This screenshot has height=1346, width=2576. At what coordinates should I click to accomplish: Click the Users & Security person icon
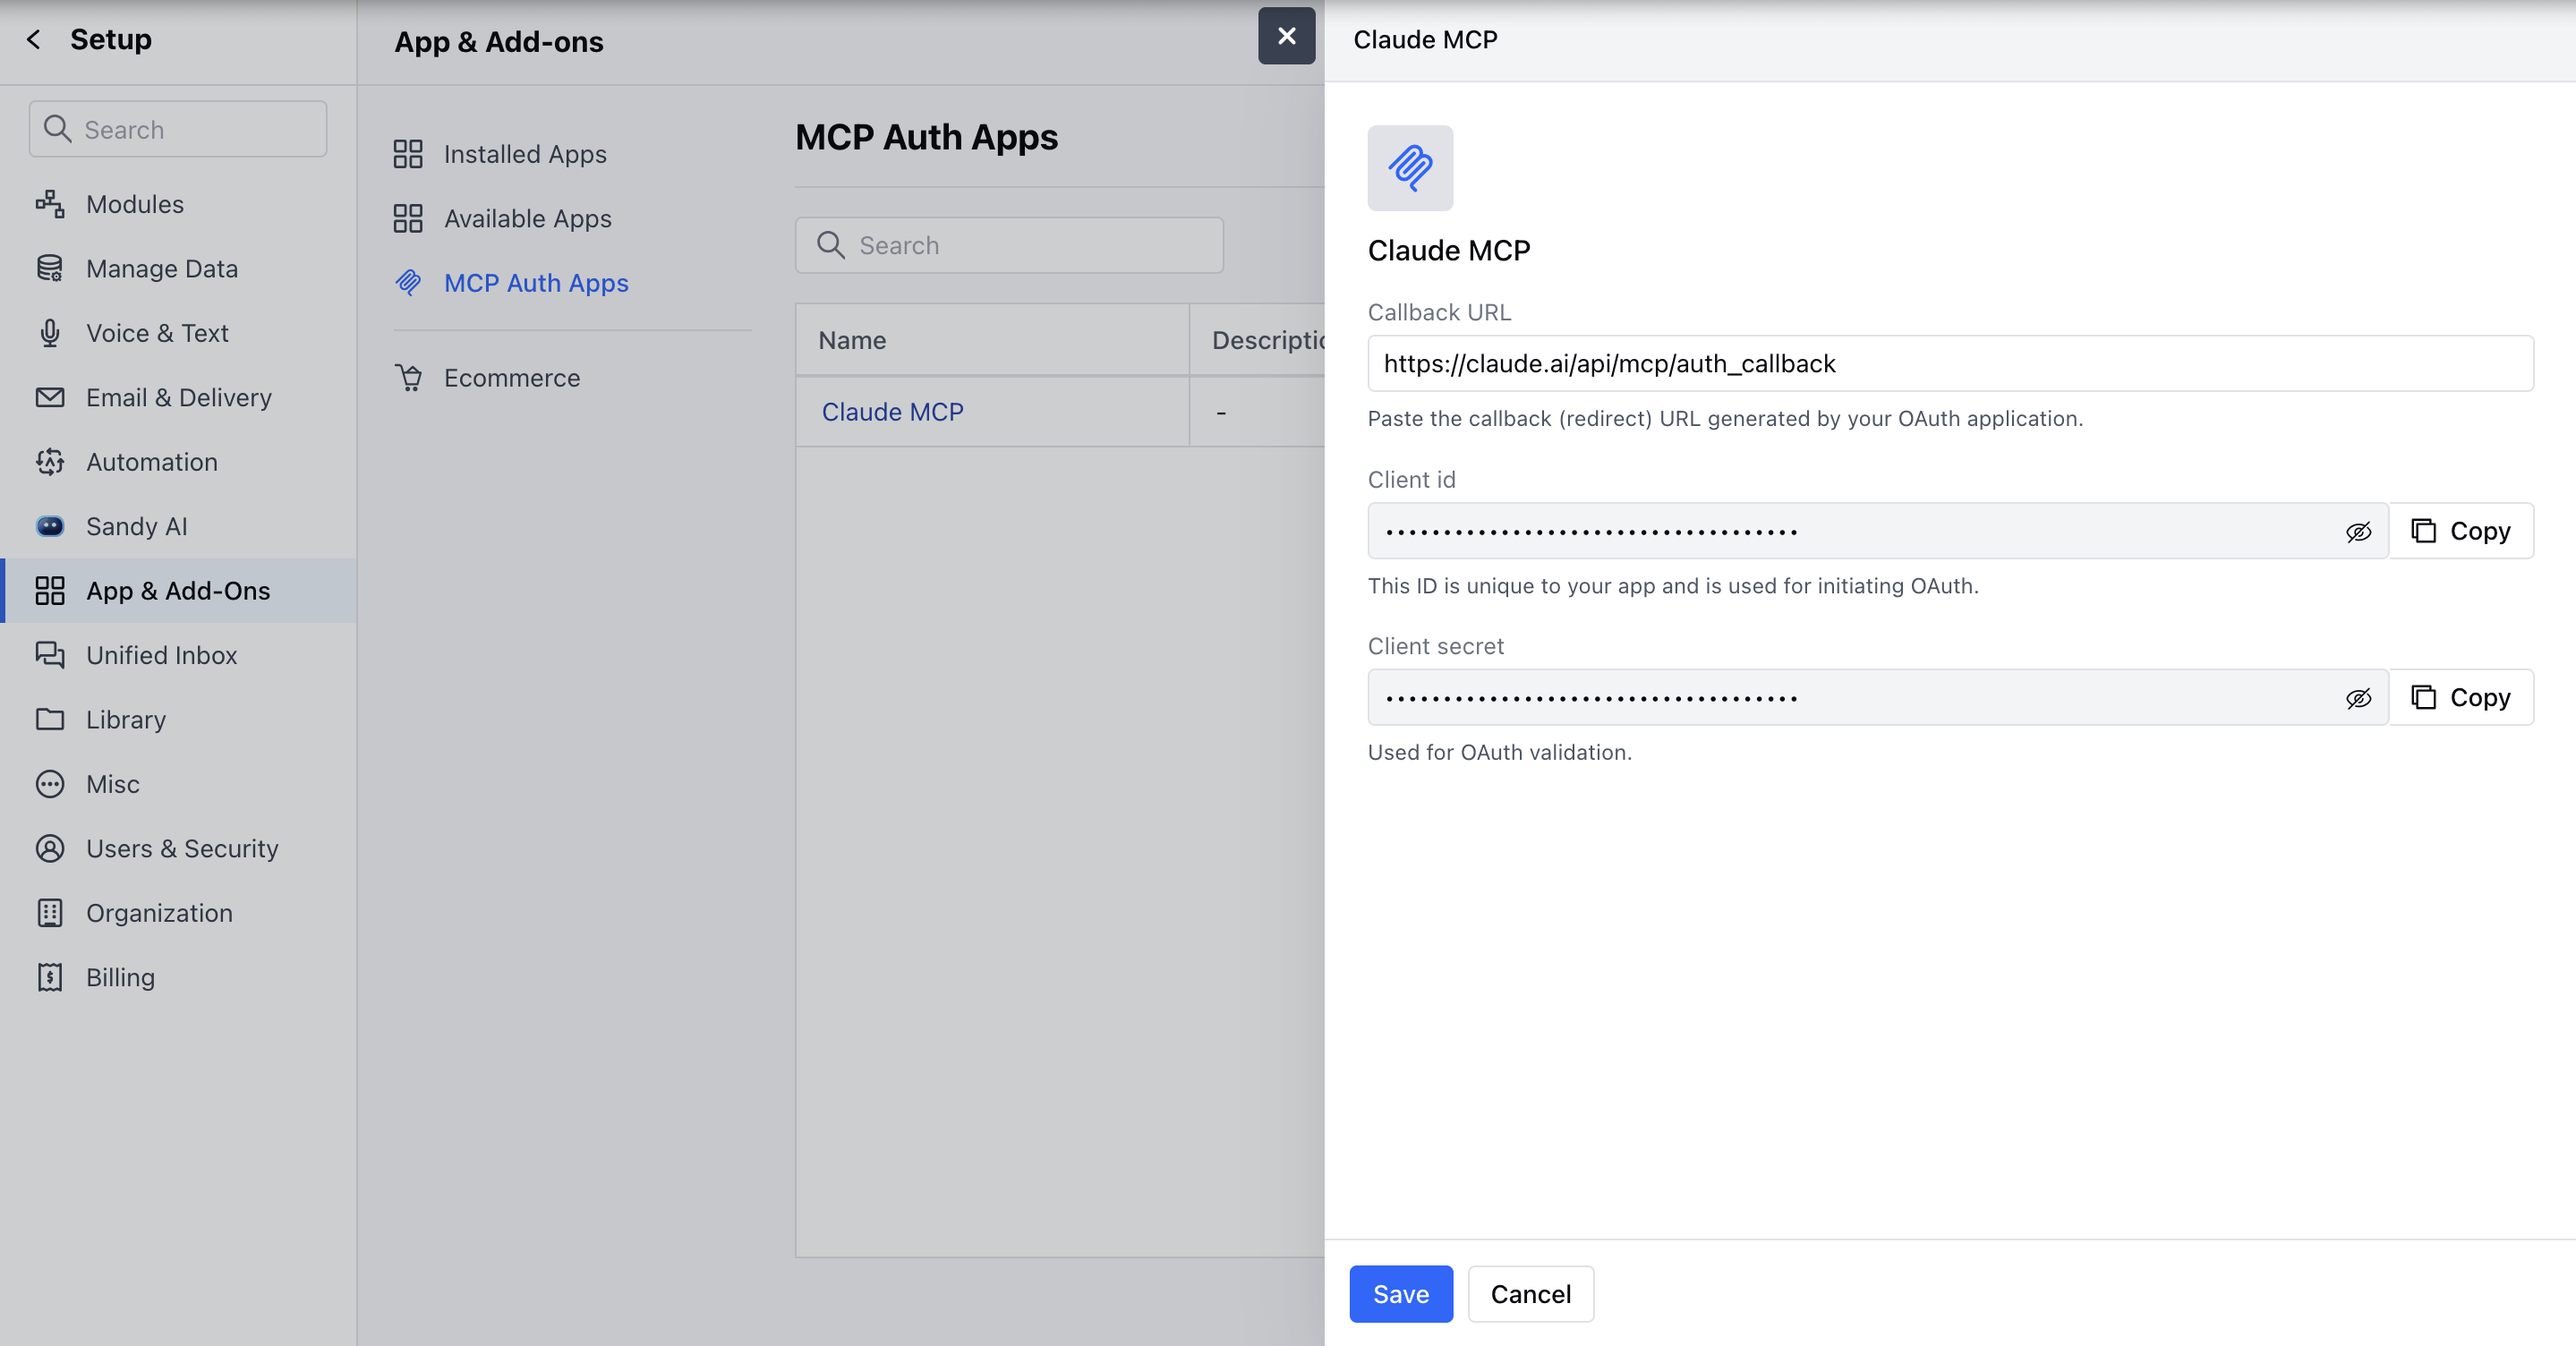pos(50,848)
